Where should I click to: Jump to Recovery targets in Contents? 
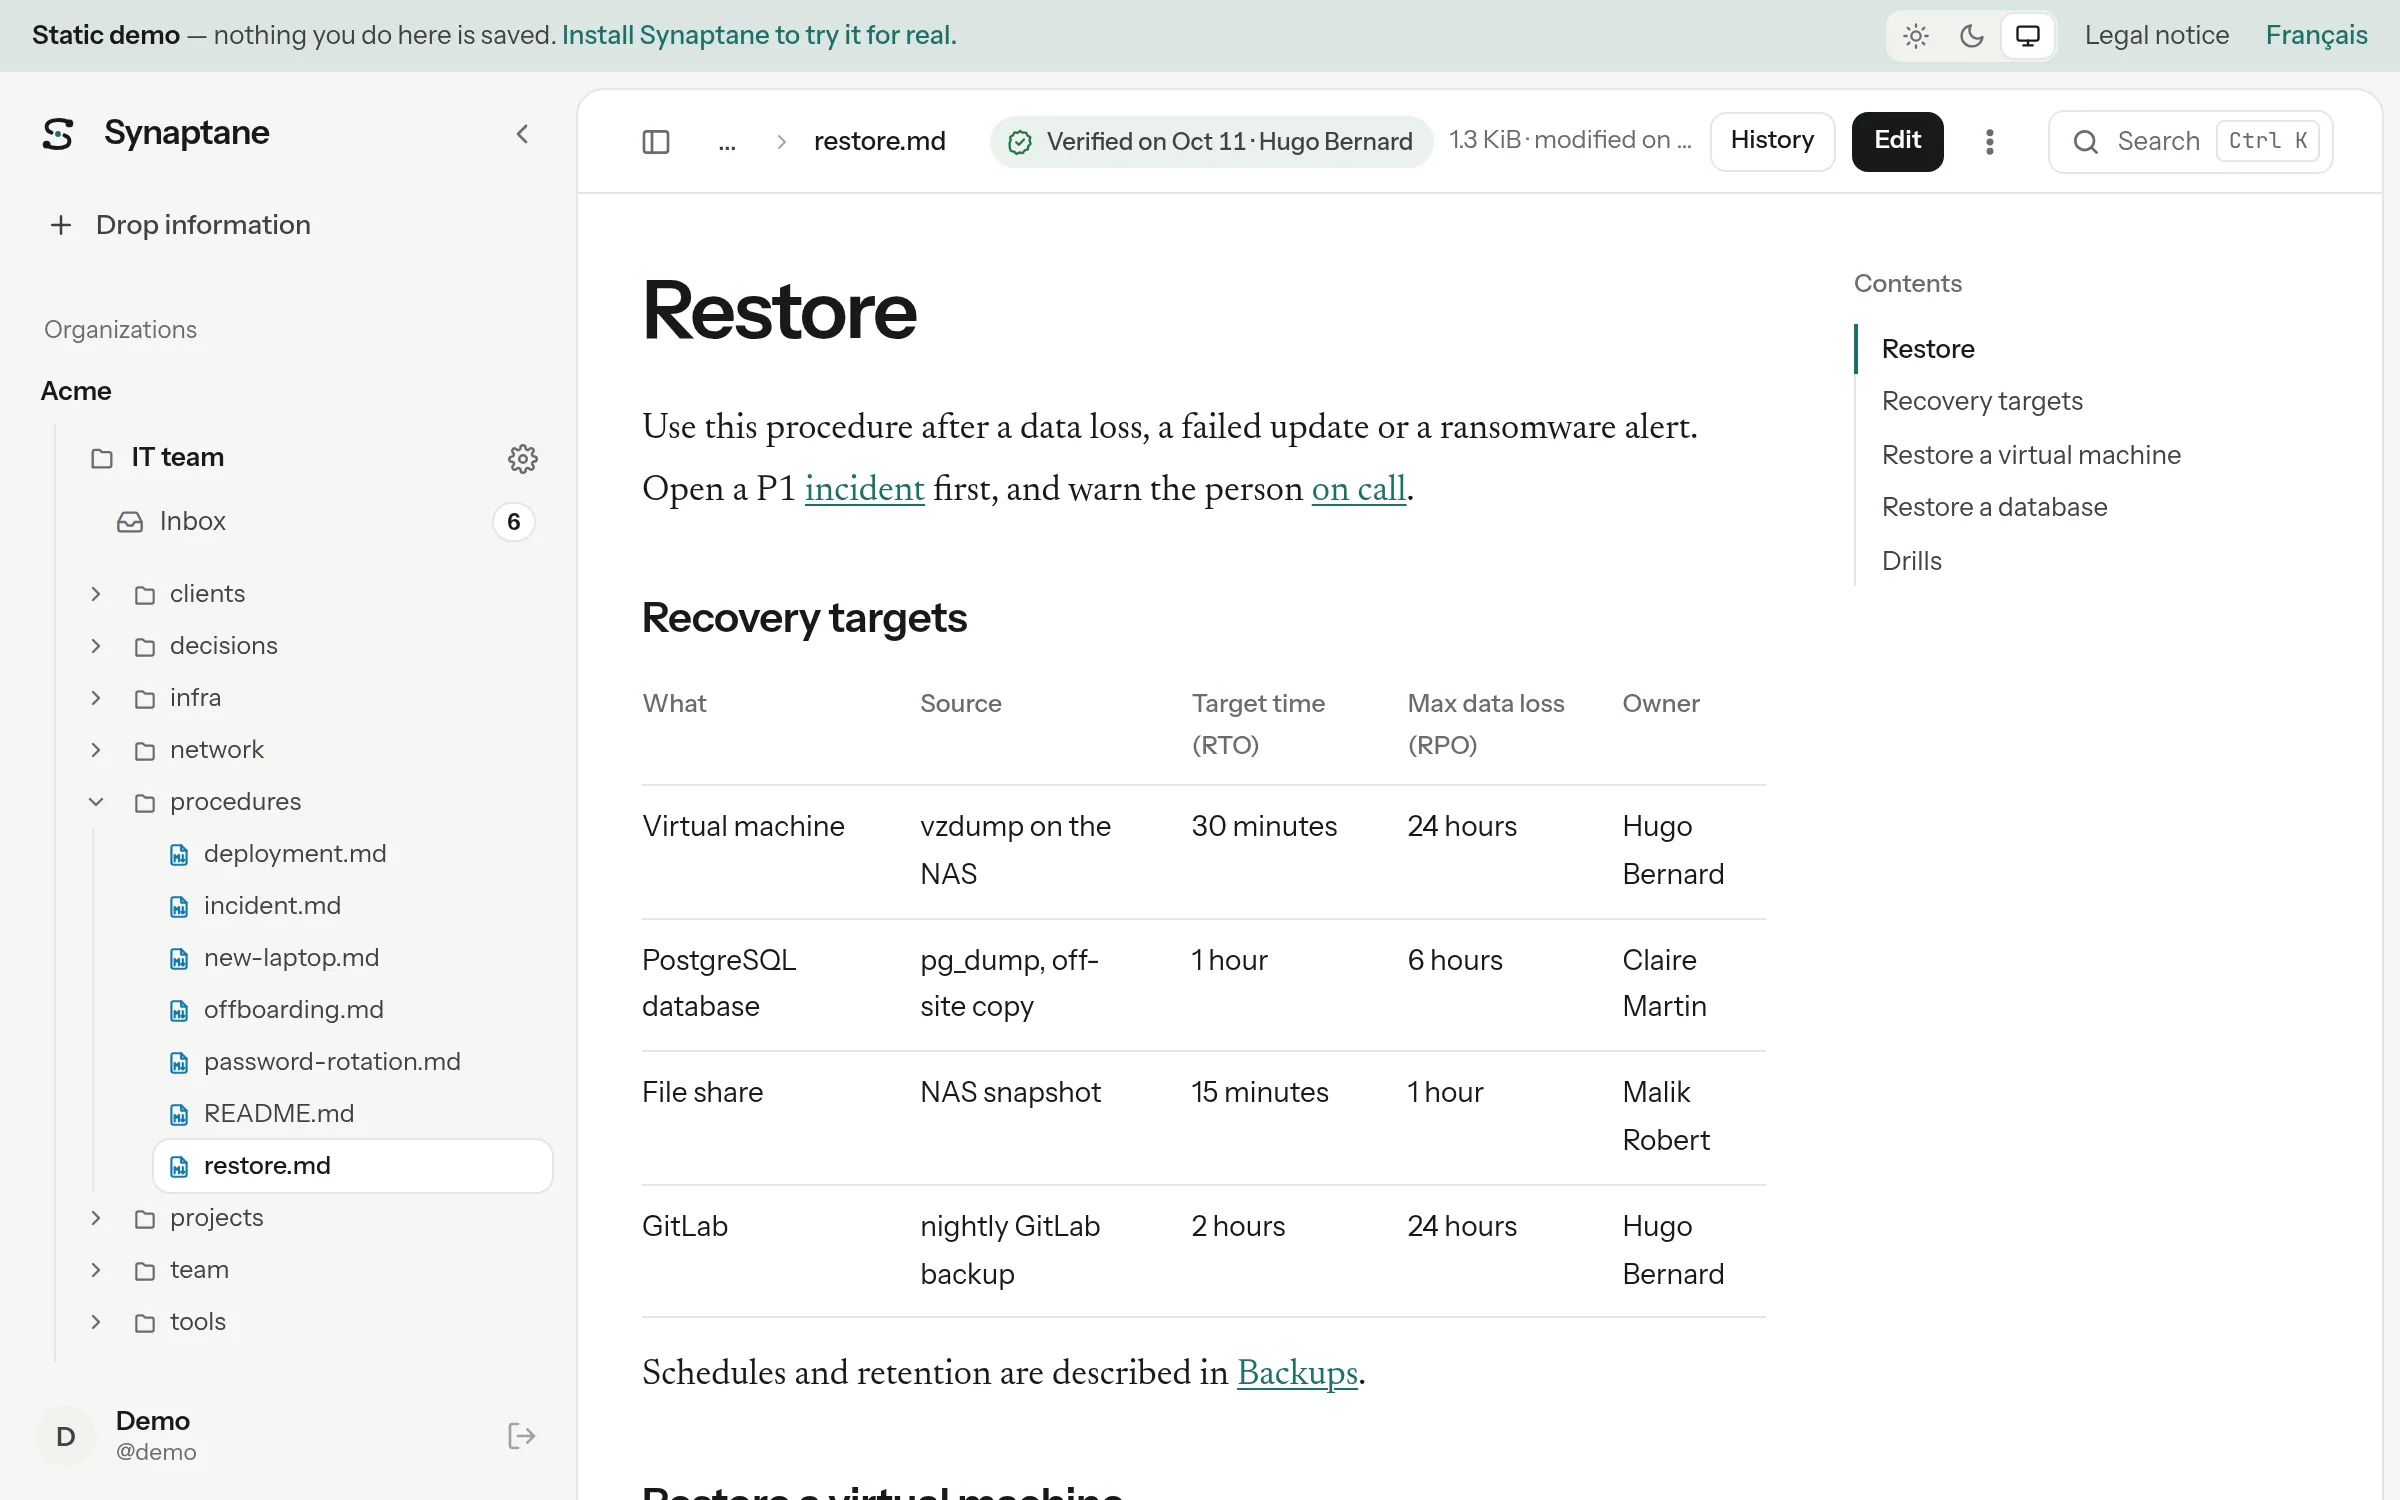pos(1982,401)
